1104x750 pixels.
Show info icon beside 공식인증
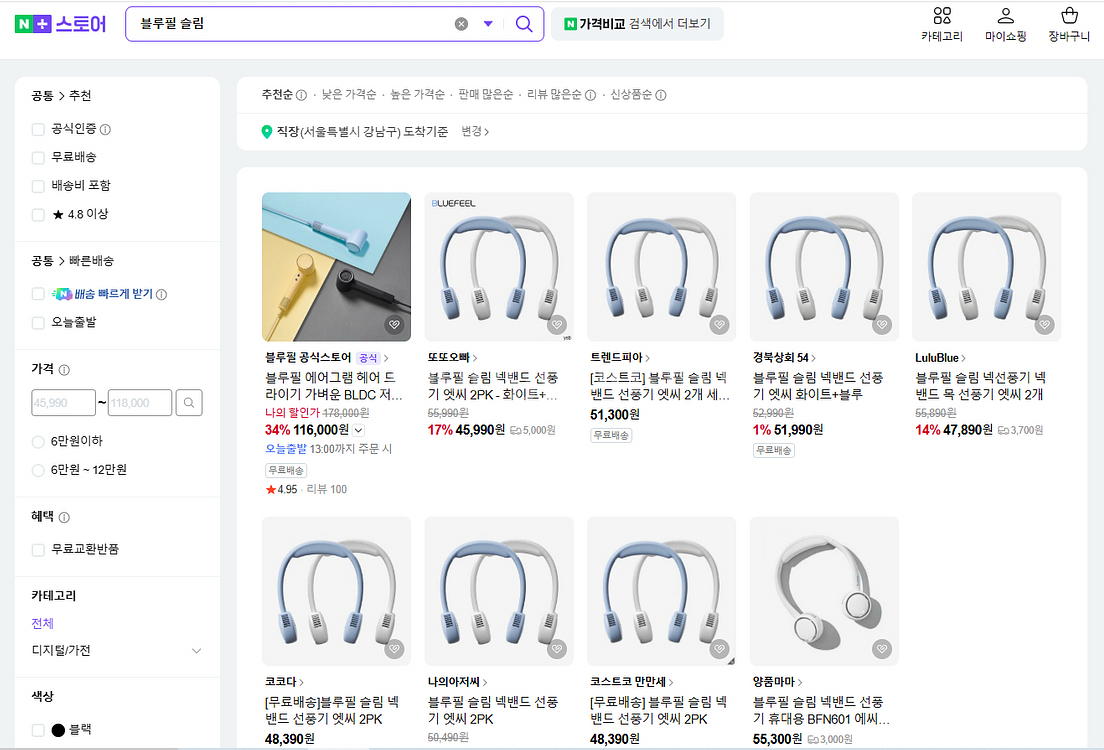[106, 130]
